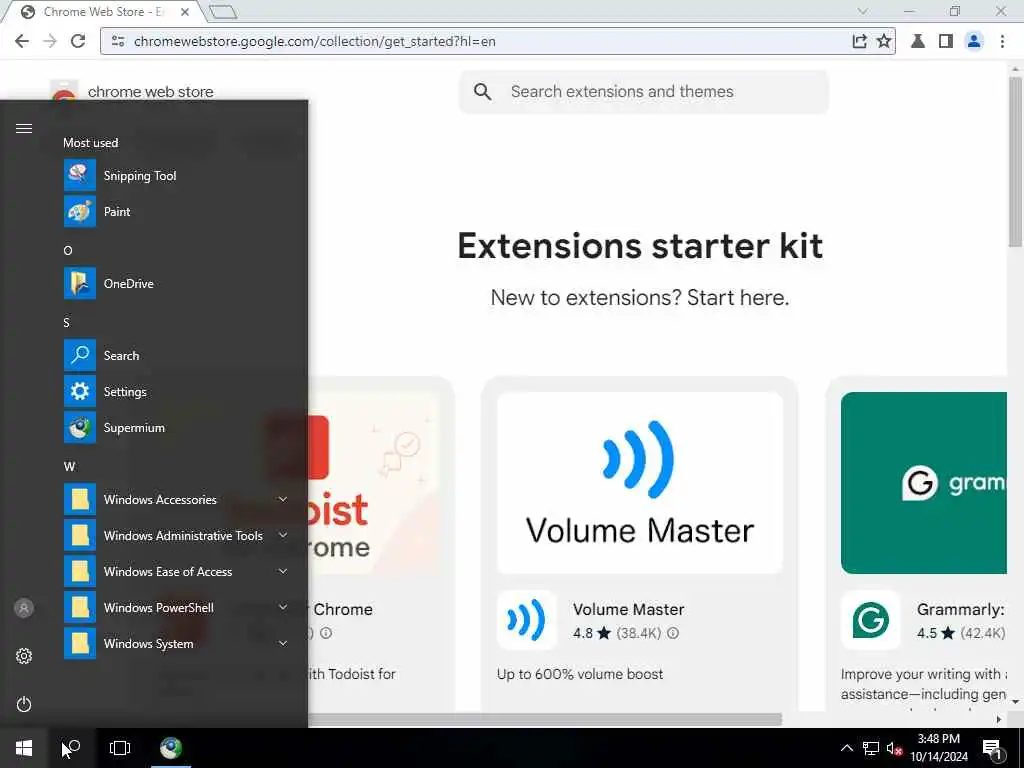View site information icon in address bar
The width and height of the screenshot is (1024, 768).
(118, 41)
